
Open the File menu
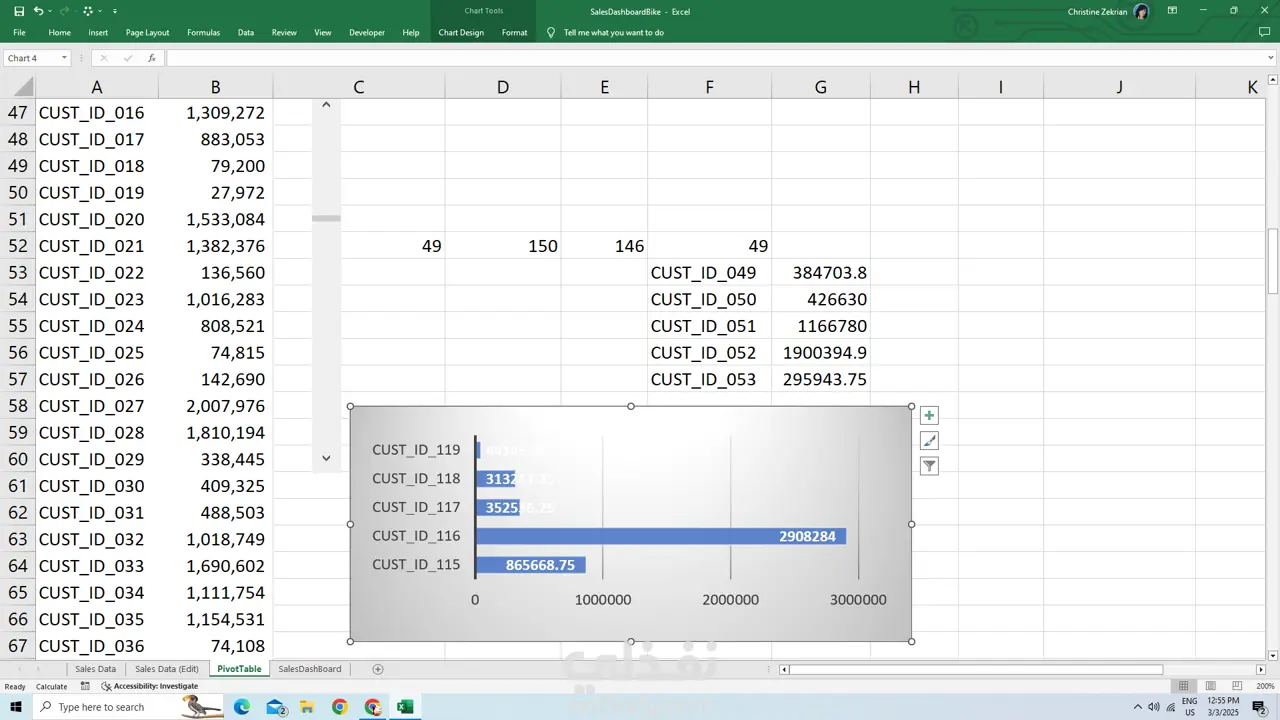(19, 32)
